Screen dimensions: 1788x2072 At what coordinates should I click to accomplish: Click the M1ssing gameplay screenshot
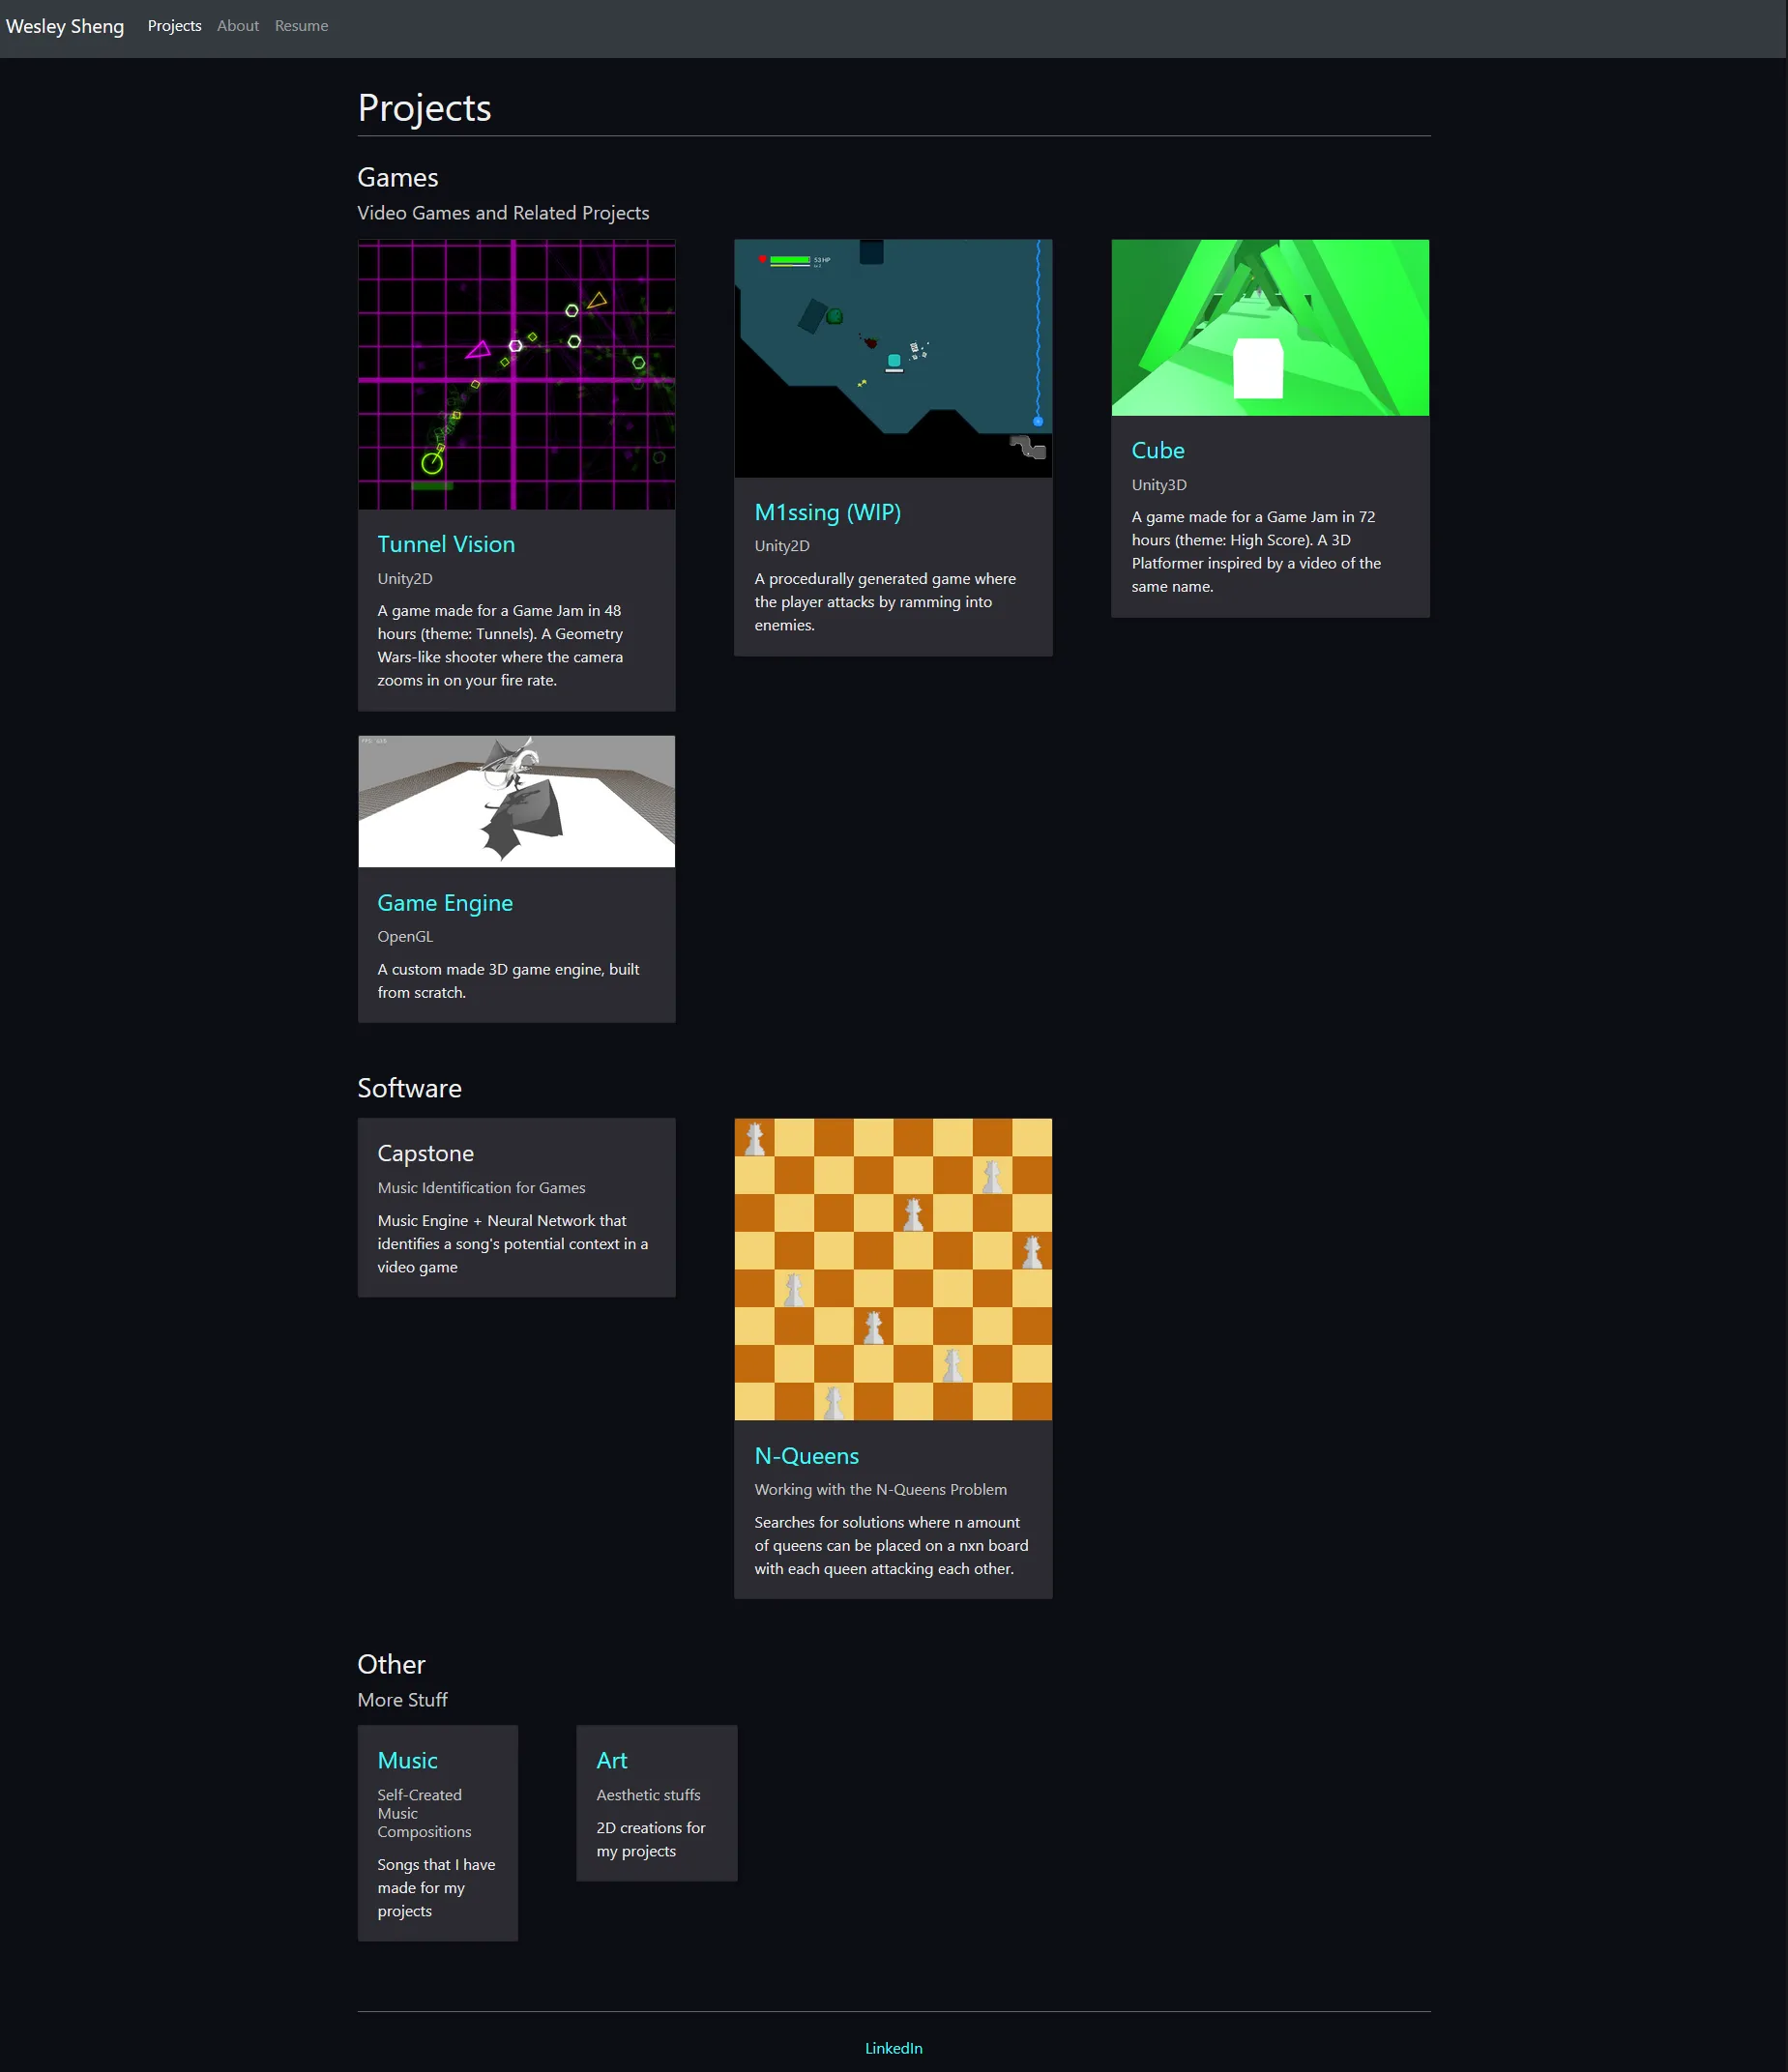(893, 357)
